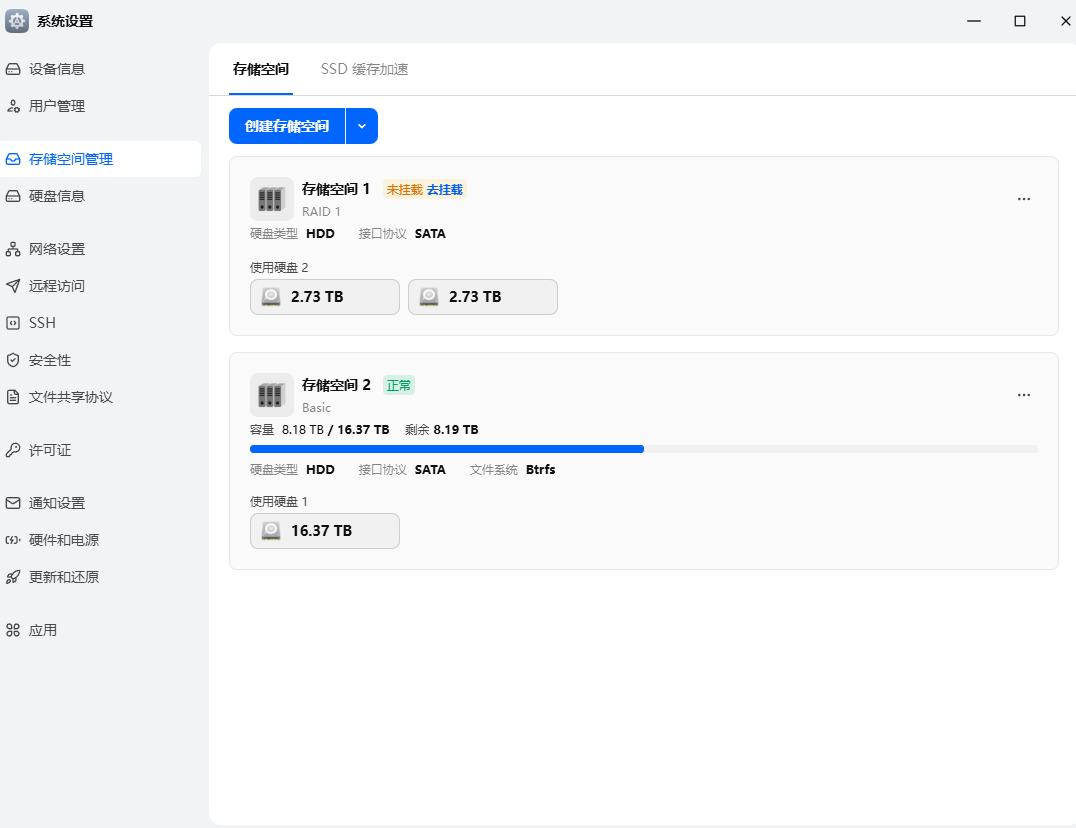Image resolution: width=1076 pixels, height=828 pixels.
Task: Open more options for 存储空间 1
Action: (x=1024, y=199)
